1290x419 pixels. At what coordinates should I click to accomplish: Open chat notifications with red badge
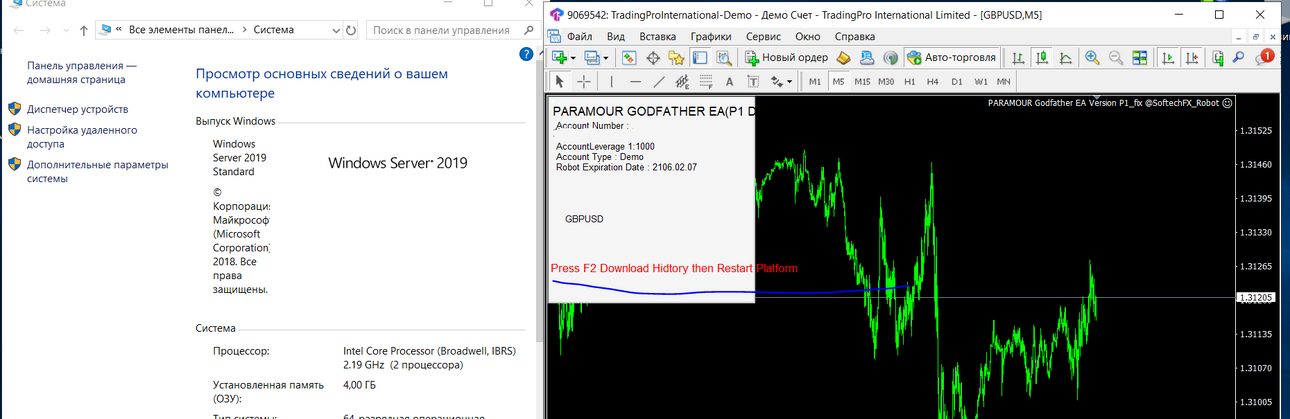[x=1265, y=57]
